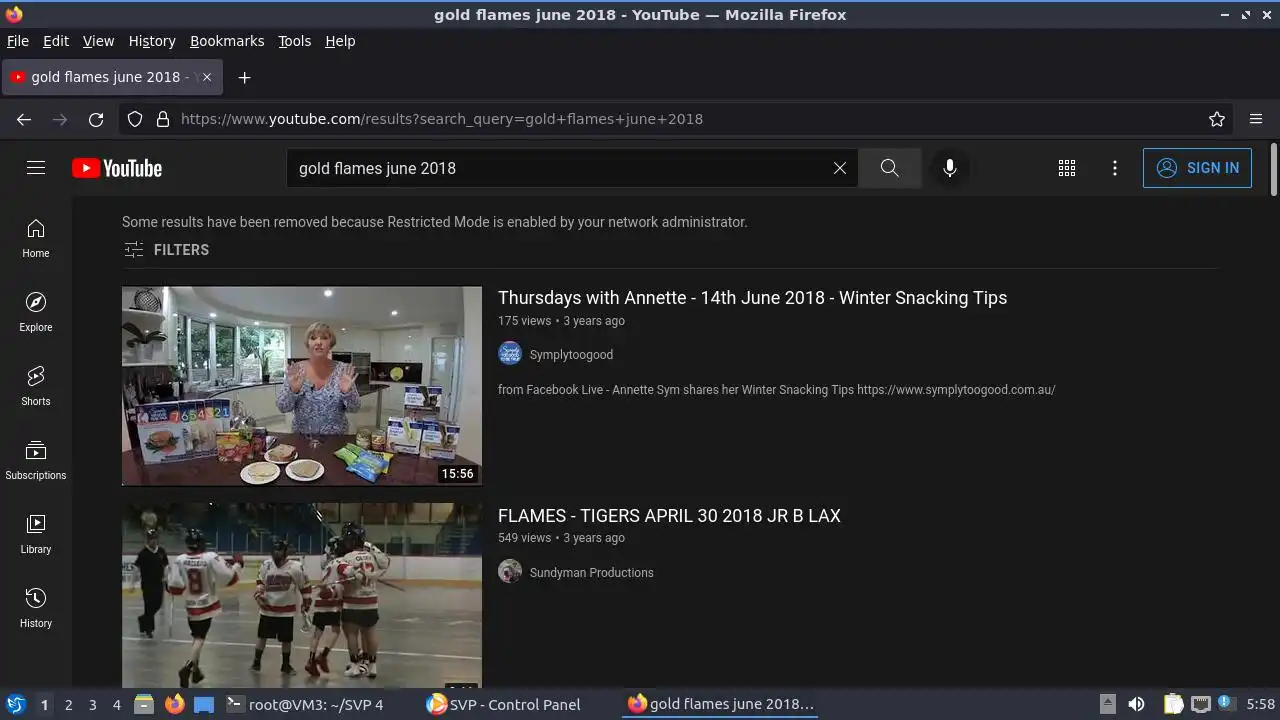The width and height of the screenshot is (1280, 720).
Task: Open the taskbar start menu icon
Action: coord(15,705)
